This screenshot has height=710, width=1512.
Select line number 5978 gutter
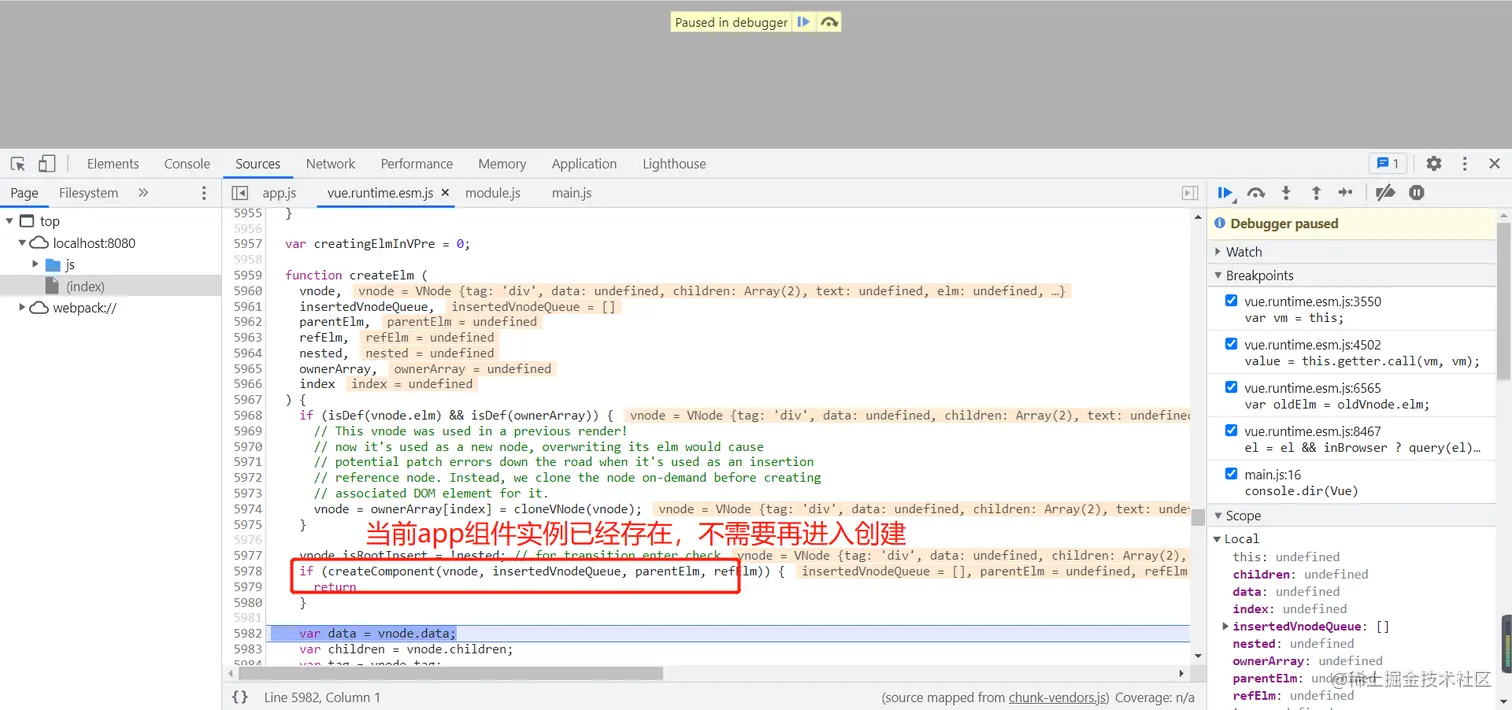[248, 571]
